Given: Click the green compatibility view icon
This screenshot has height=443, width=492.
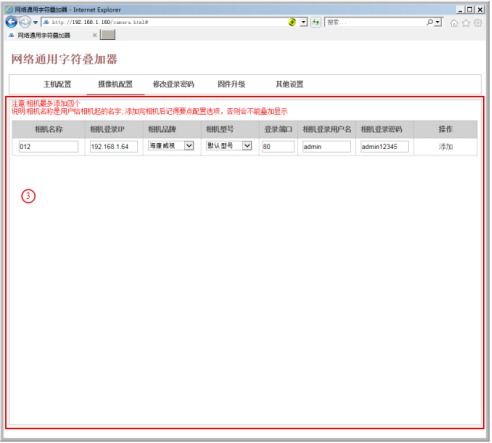Looking at the screenshot, I should click(292, 22).
